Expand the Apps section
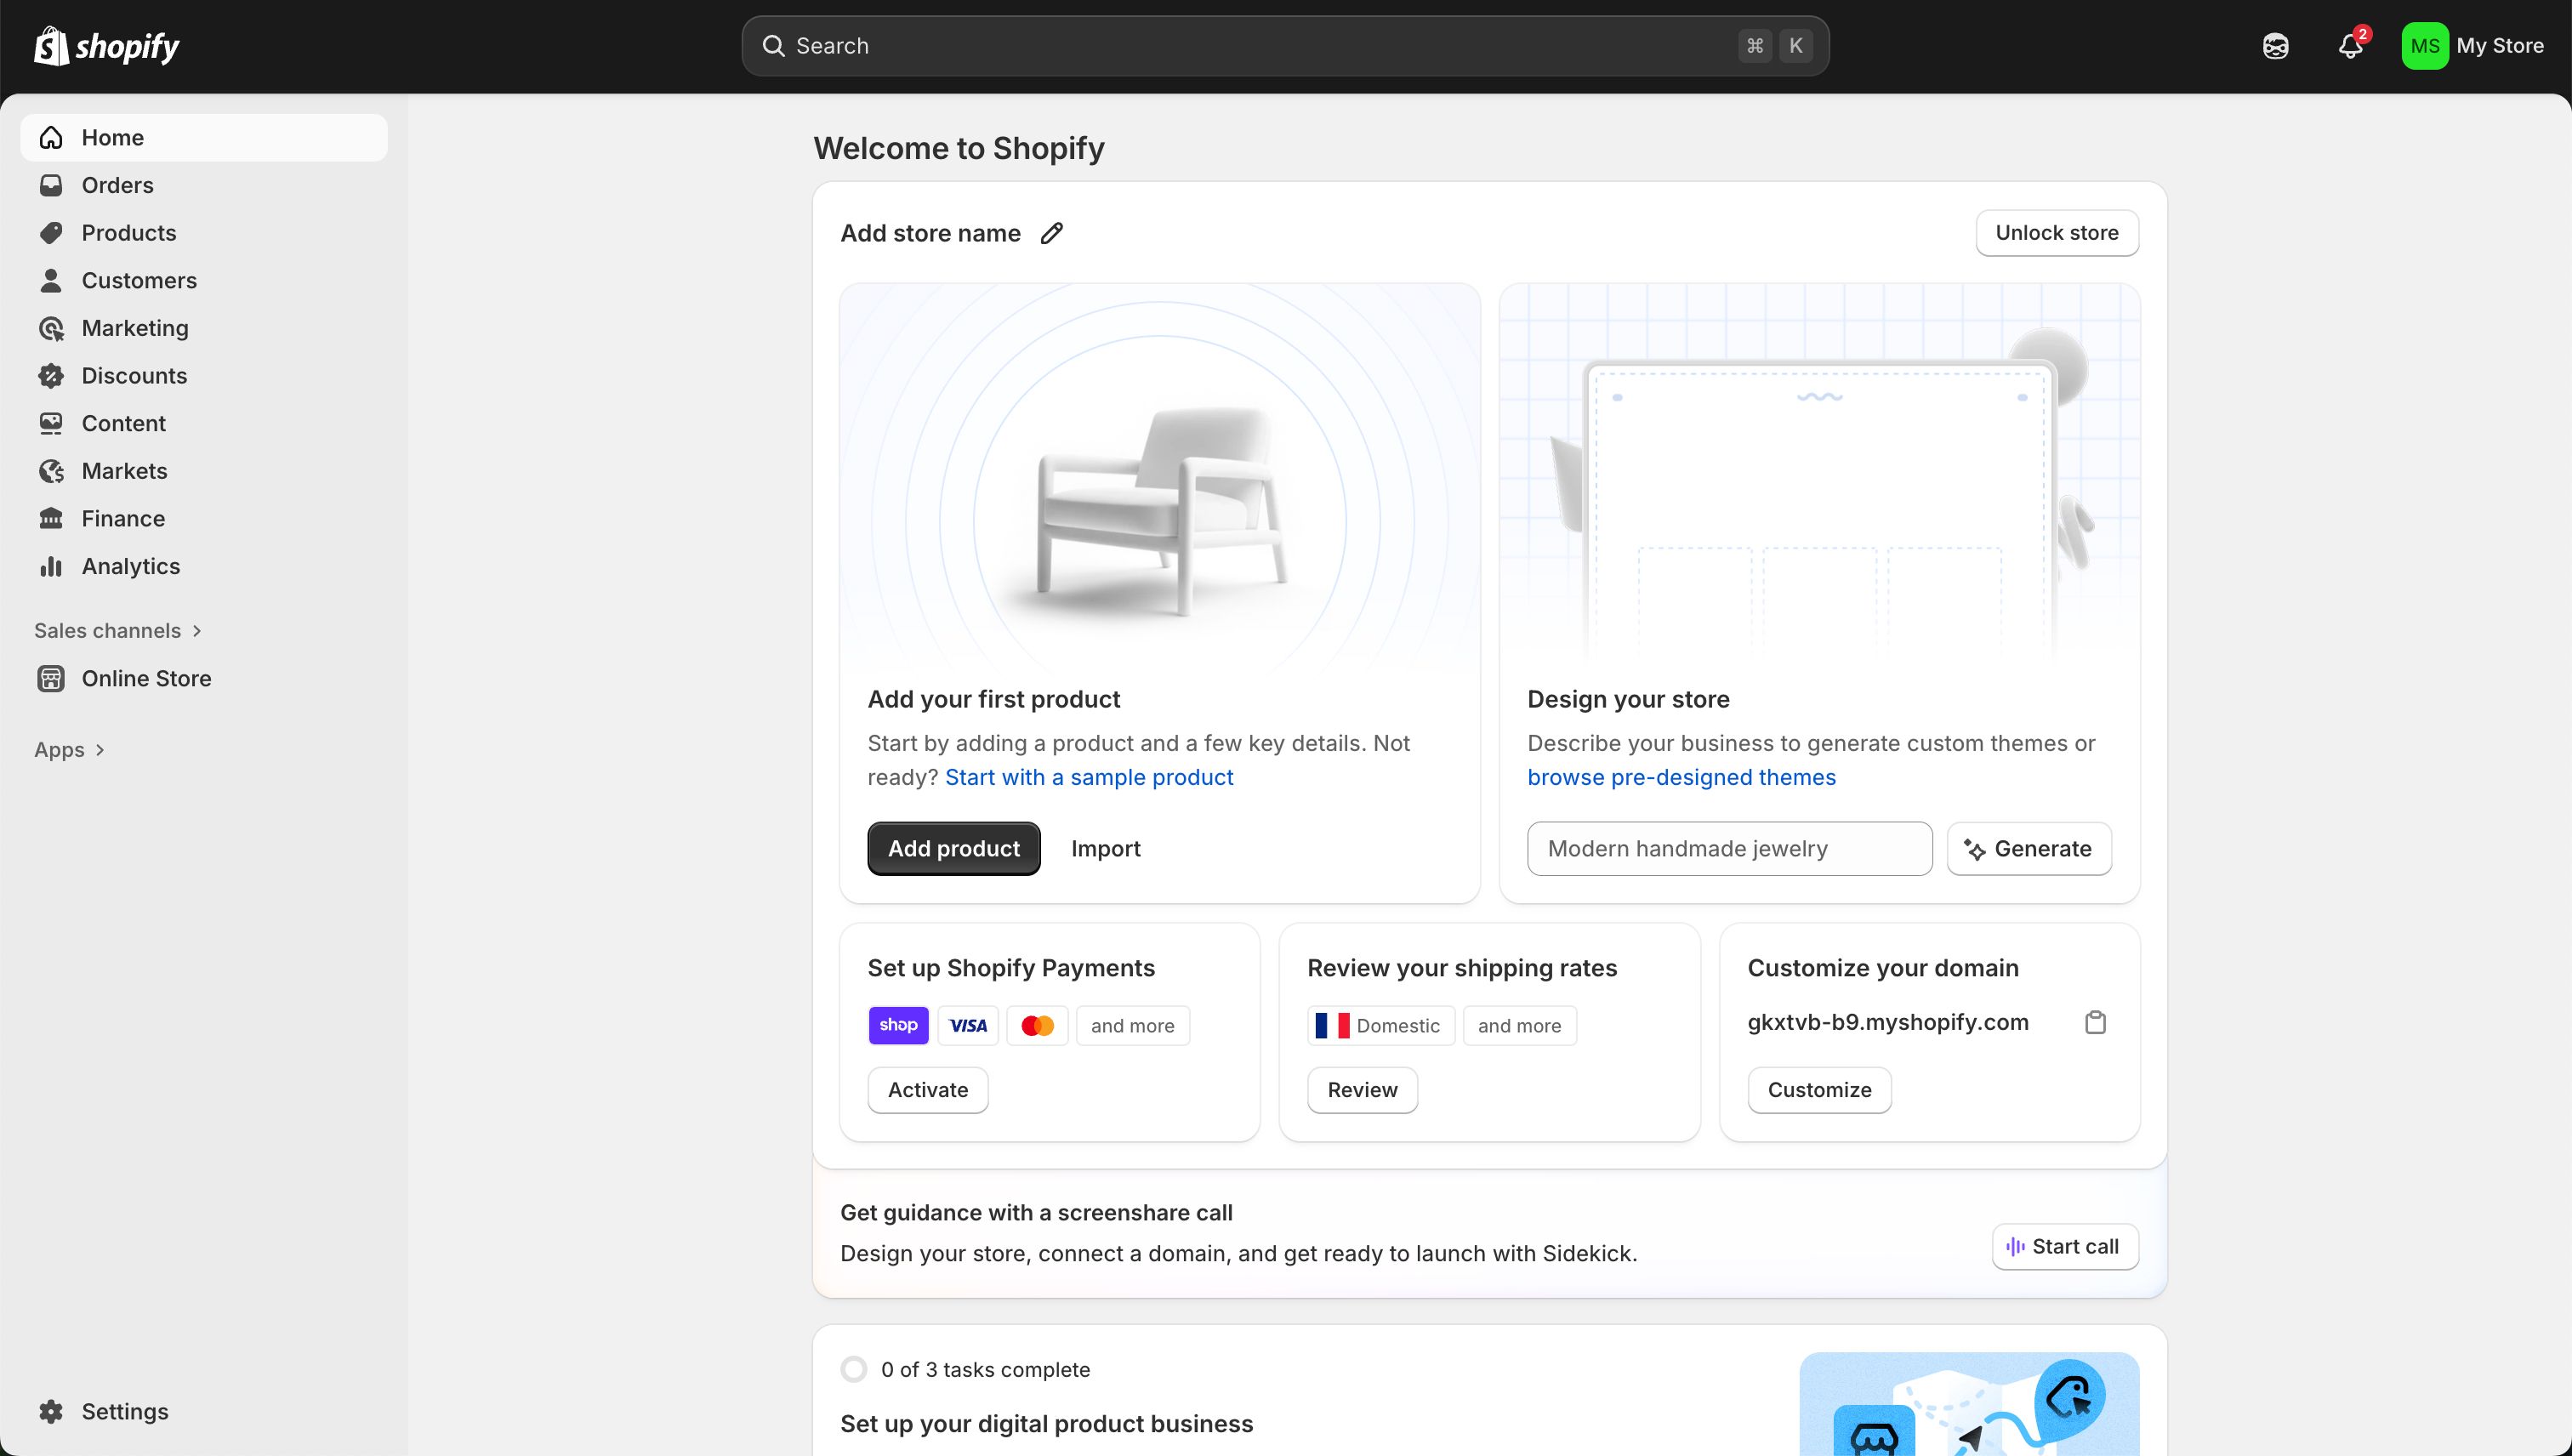 70,749
